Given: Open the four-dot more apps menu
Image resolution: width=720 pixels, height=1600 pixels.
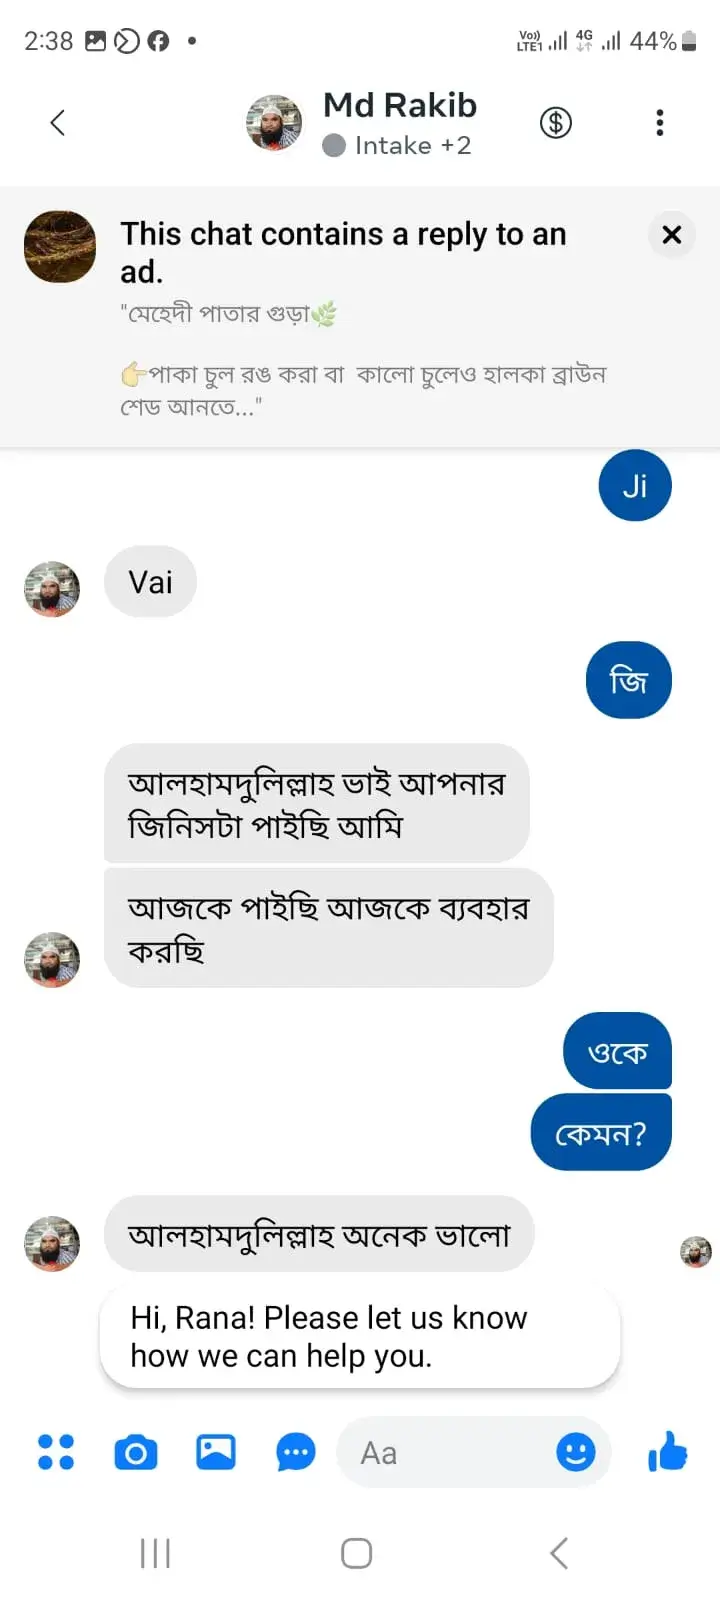Looking at the screenshot, I should click(x=56, y=1452).
